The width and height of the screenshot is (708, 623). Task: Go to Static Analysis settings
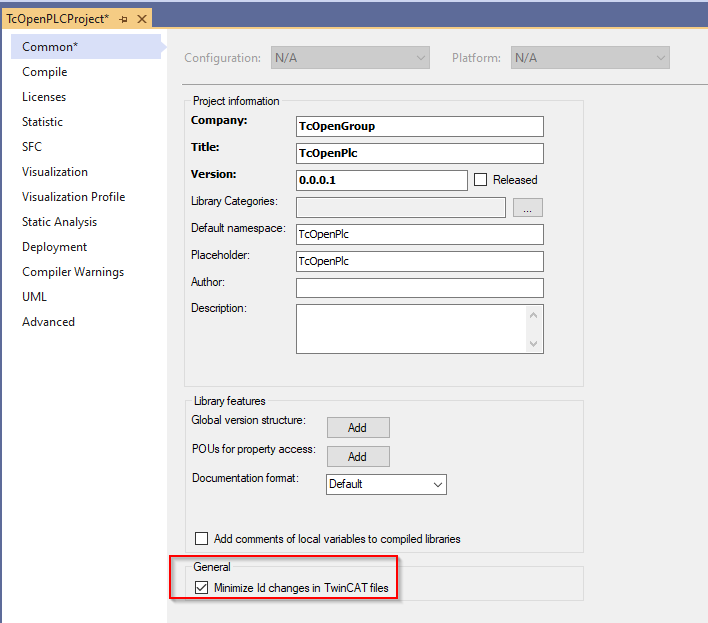pos(60,222)
